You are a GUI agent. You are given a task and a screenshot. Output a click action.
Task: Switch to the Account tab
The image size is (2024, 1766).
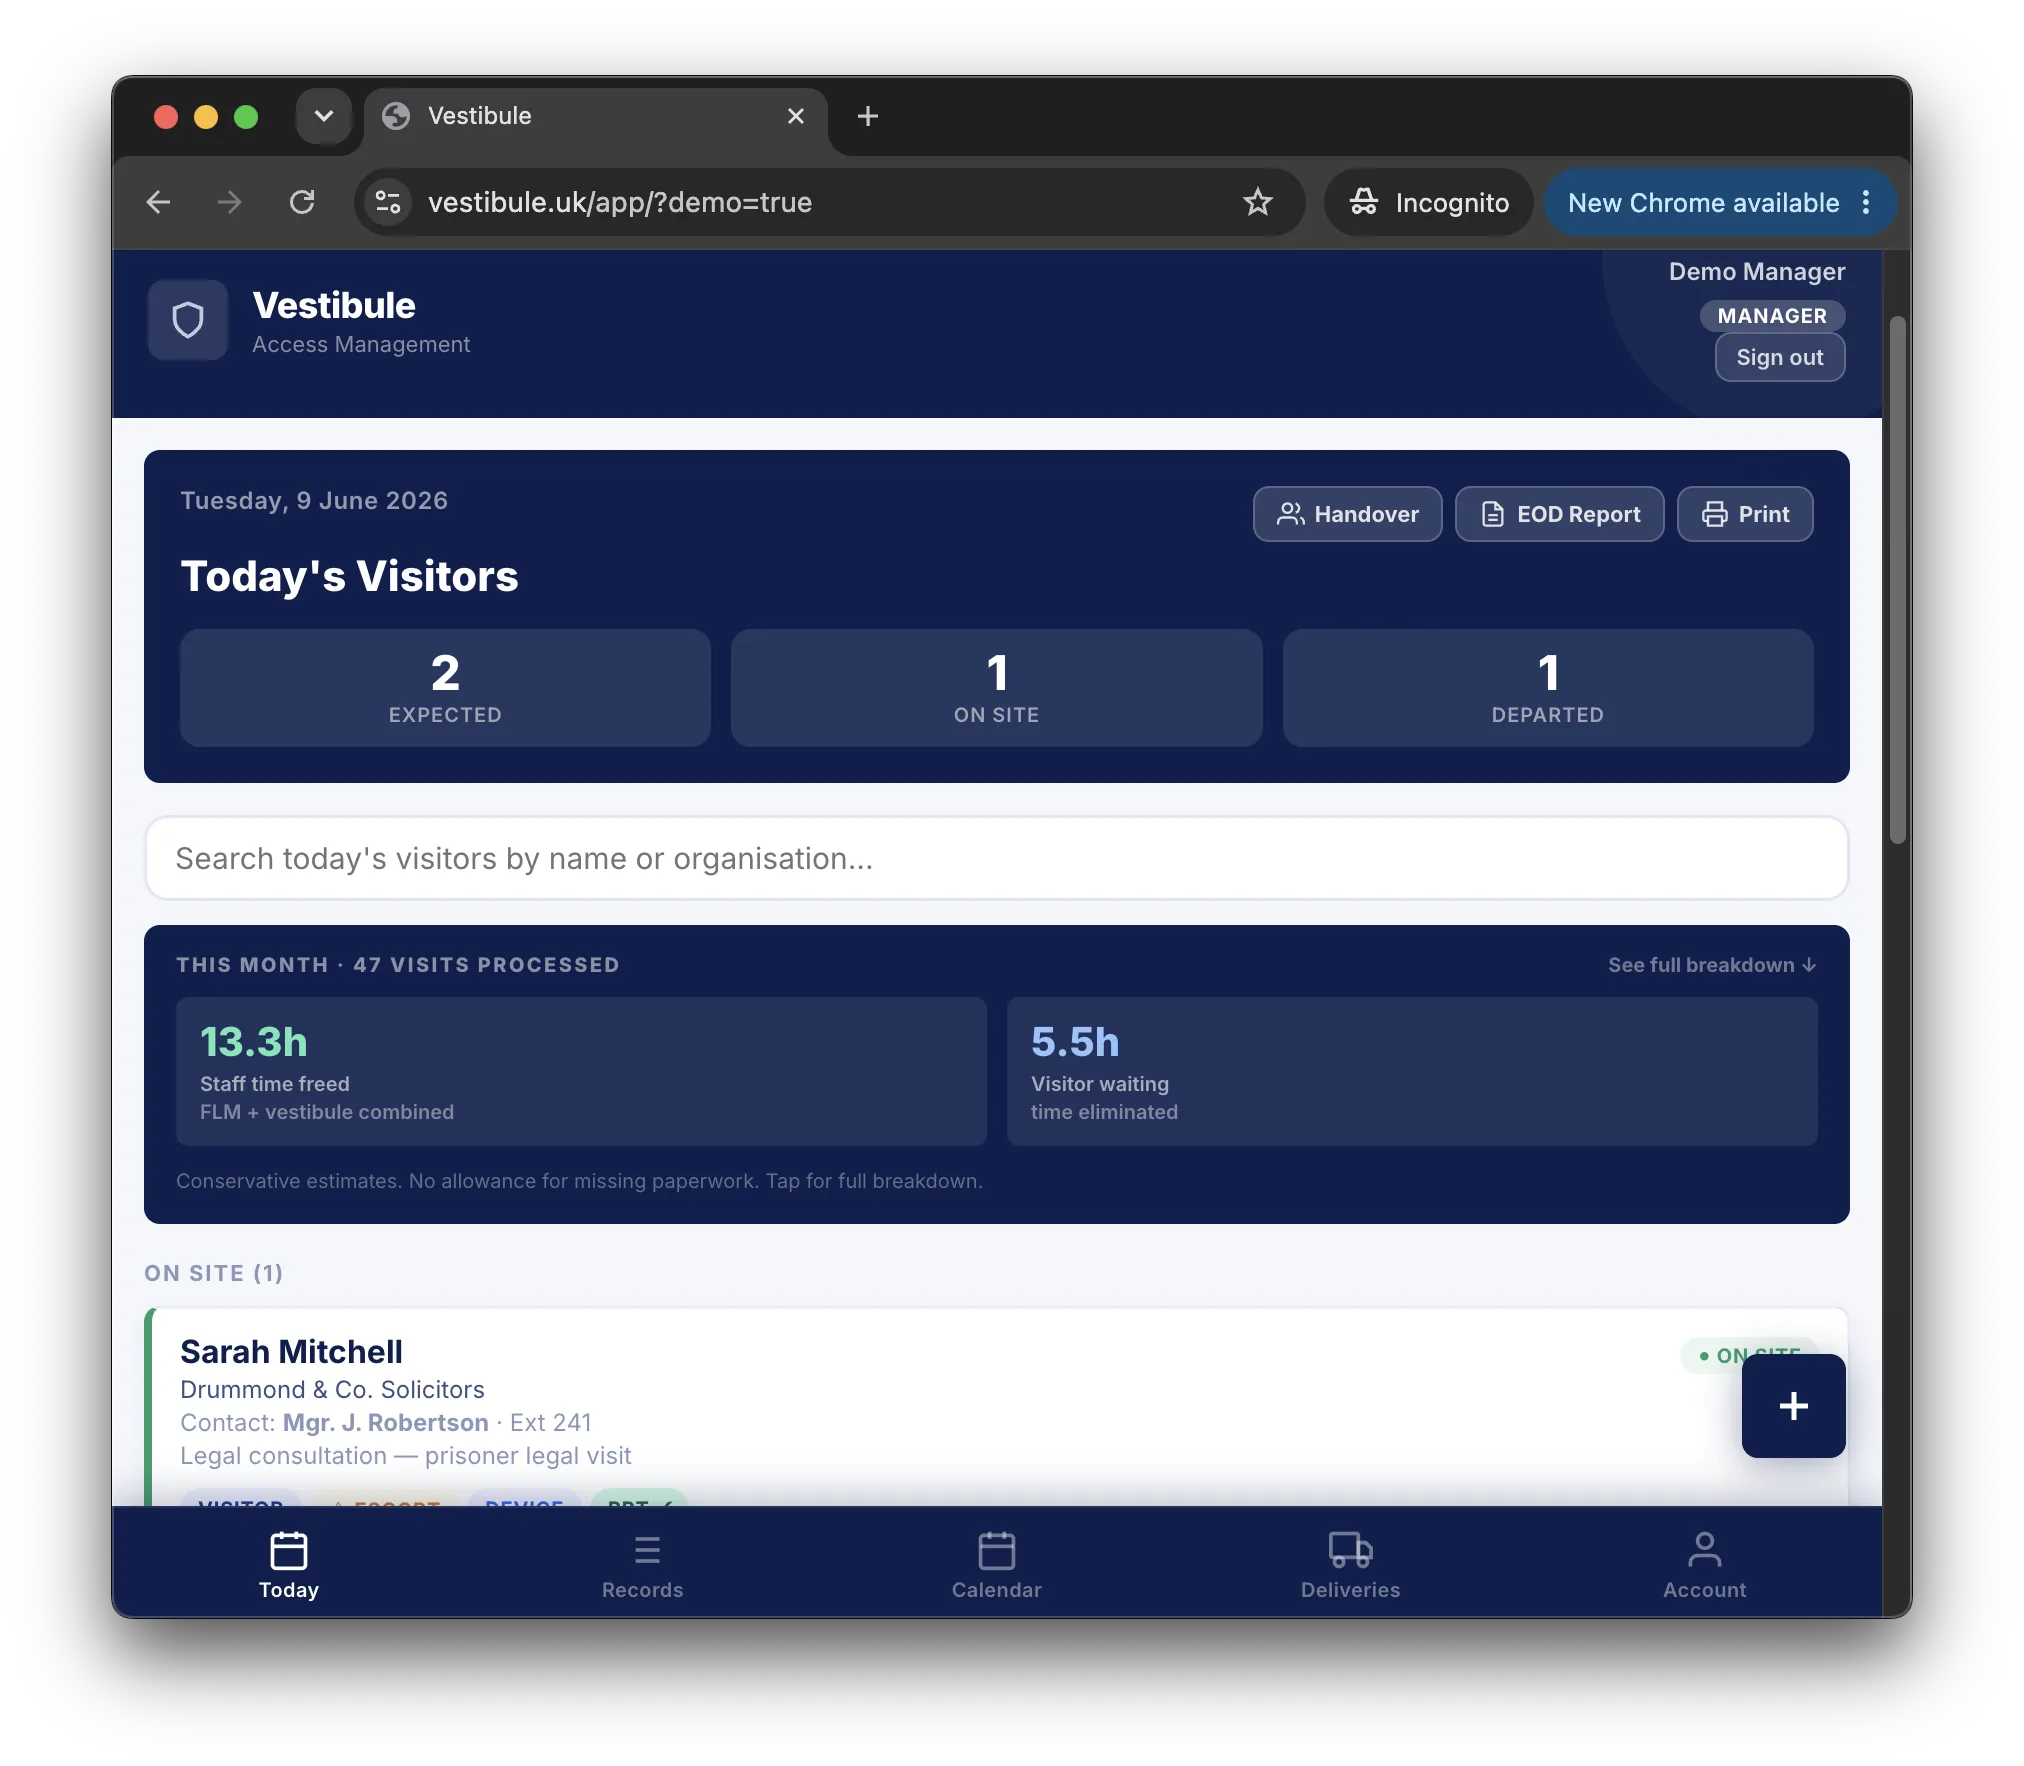[x=1705, y=1566]
